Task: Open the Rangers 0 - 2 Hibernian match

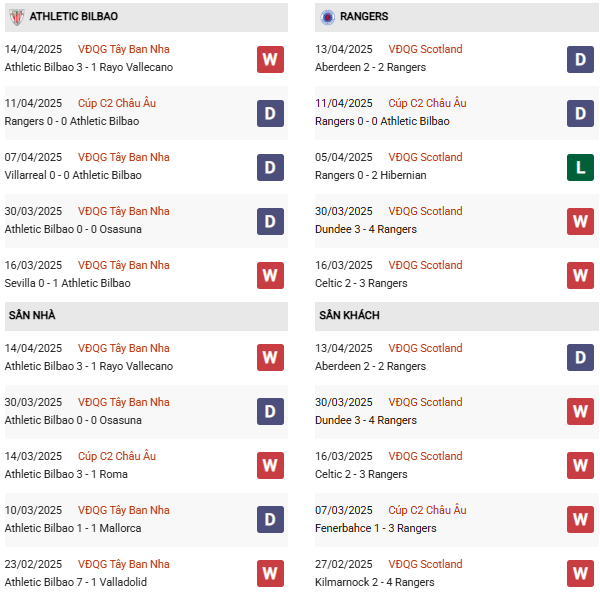Action: 370,176
